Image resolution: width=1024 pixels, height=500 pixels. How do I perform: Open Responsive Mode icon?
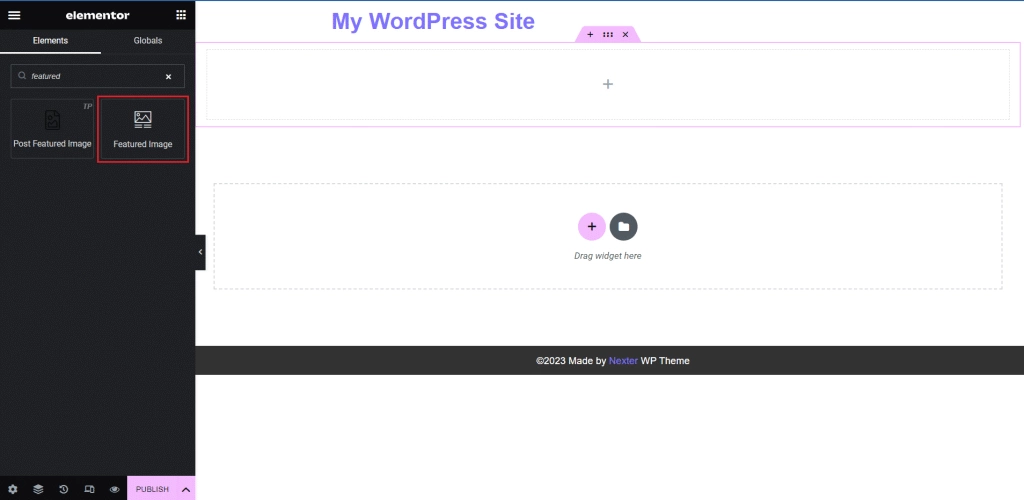click(89, 489)
